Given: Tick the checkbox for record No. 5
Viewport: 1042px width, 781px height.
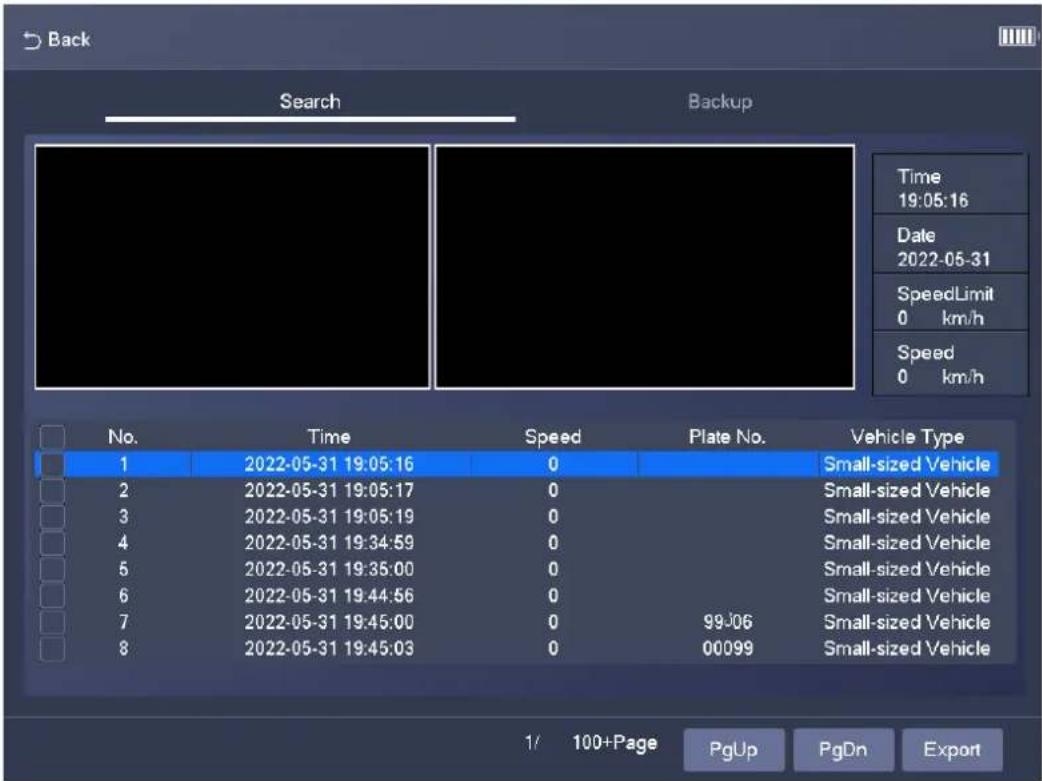Looking at the screenshot, I should (52, 569).
